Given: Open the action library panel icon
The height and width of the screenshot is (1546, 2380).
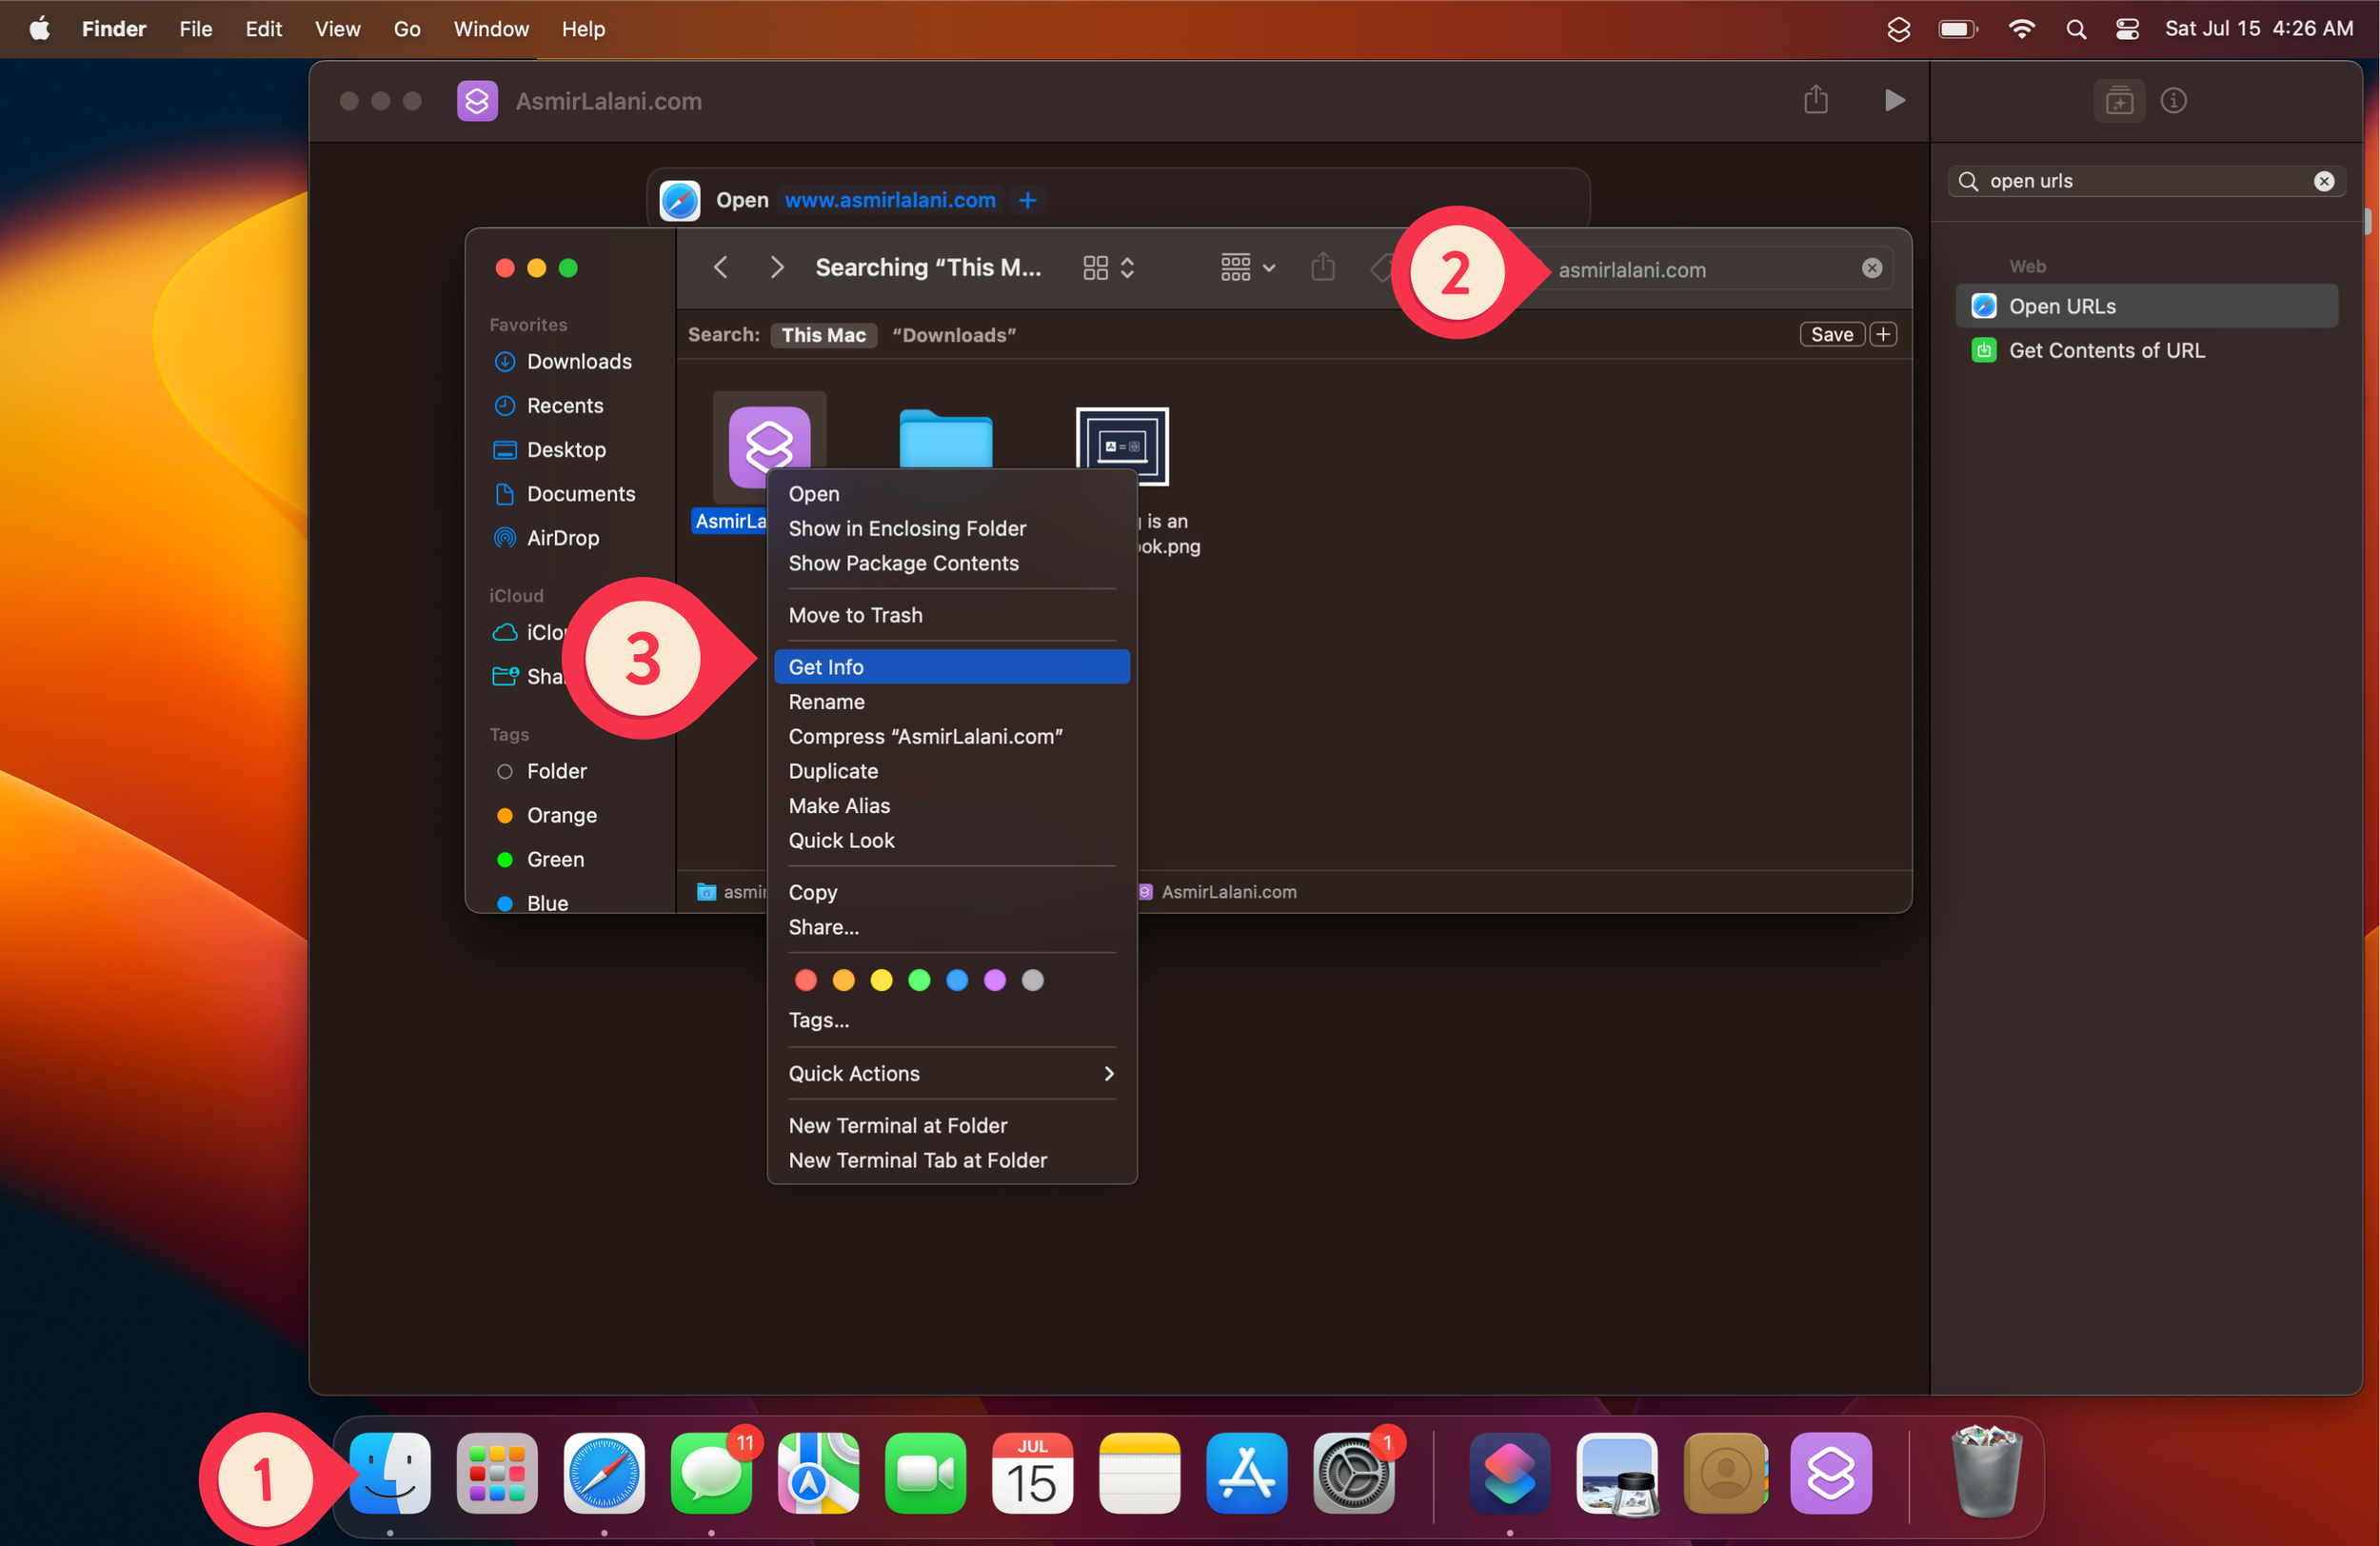Looking at the screenshot, I should (x=2118, y=100).
